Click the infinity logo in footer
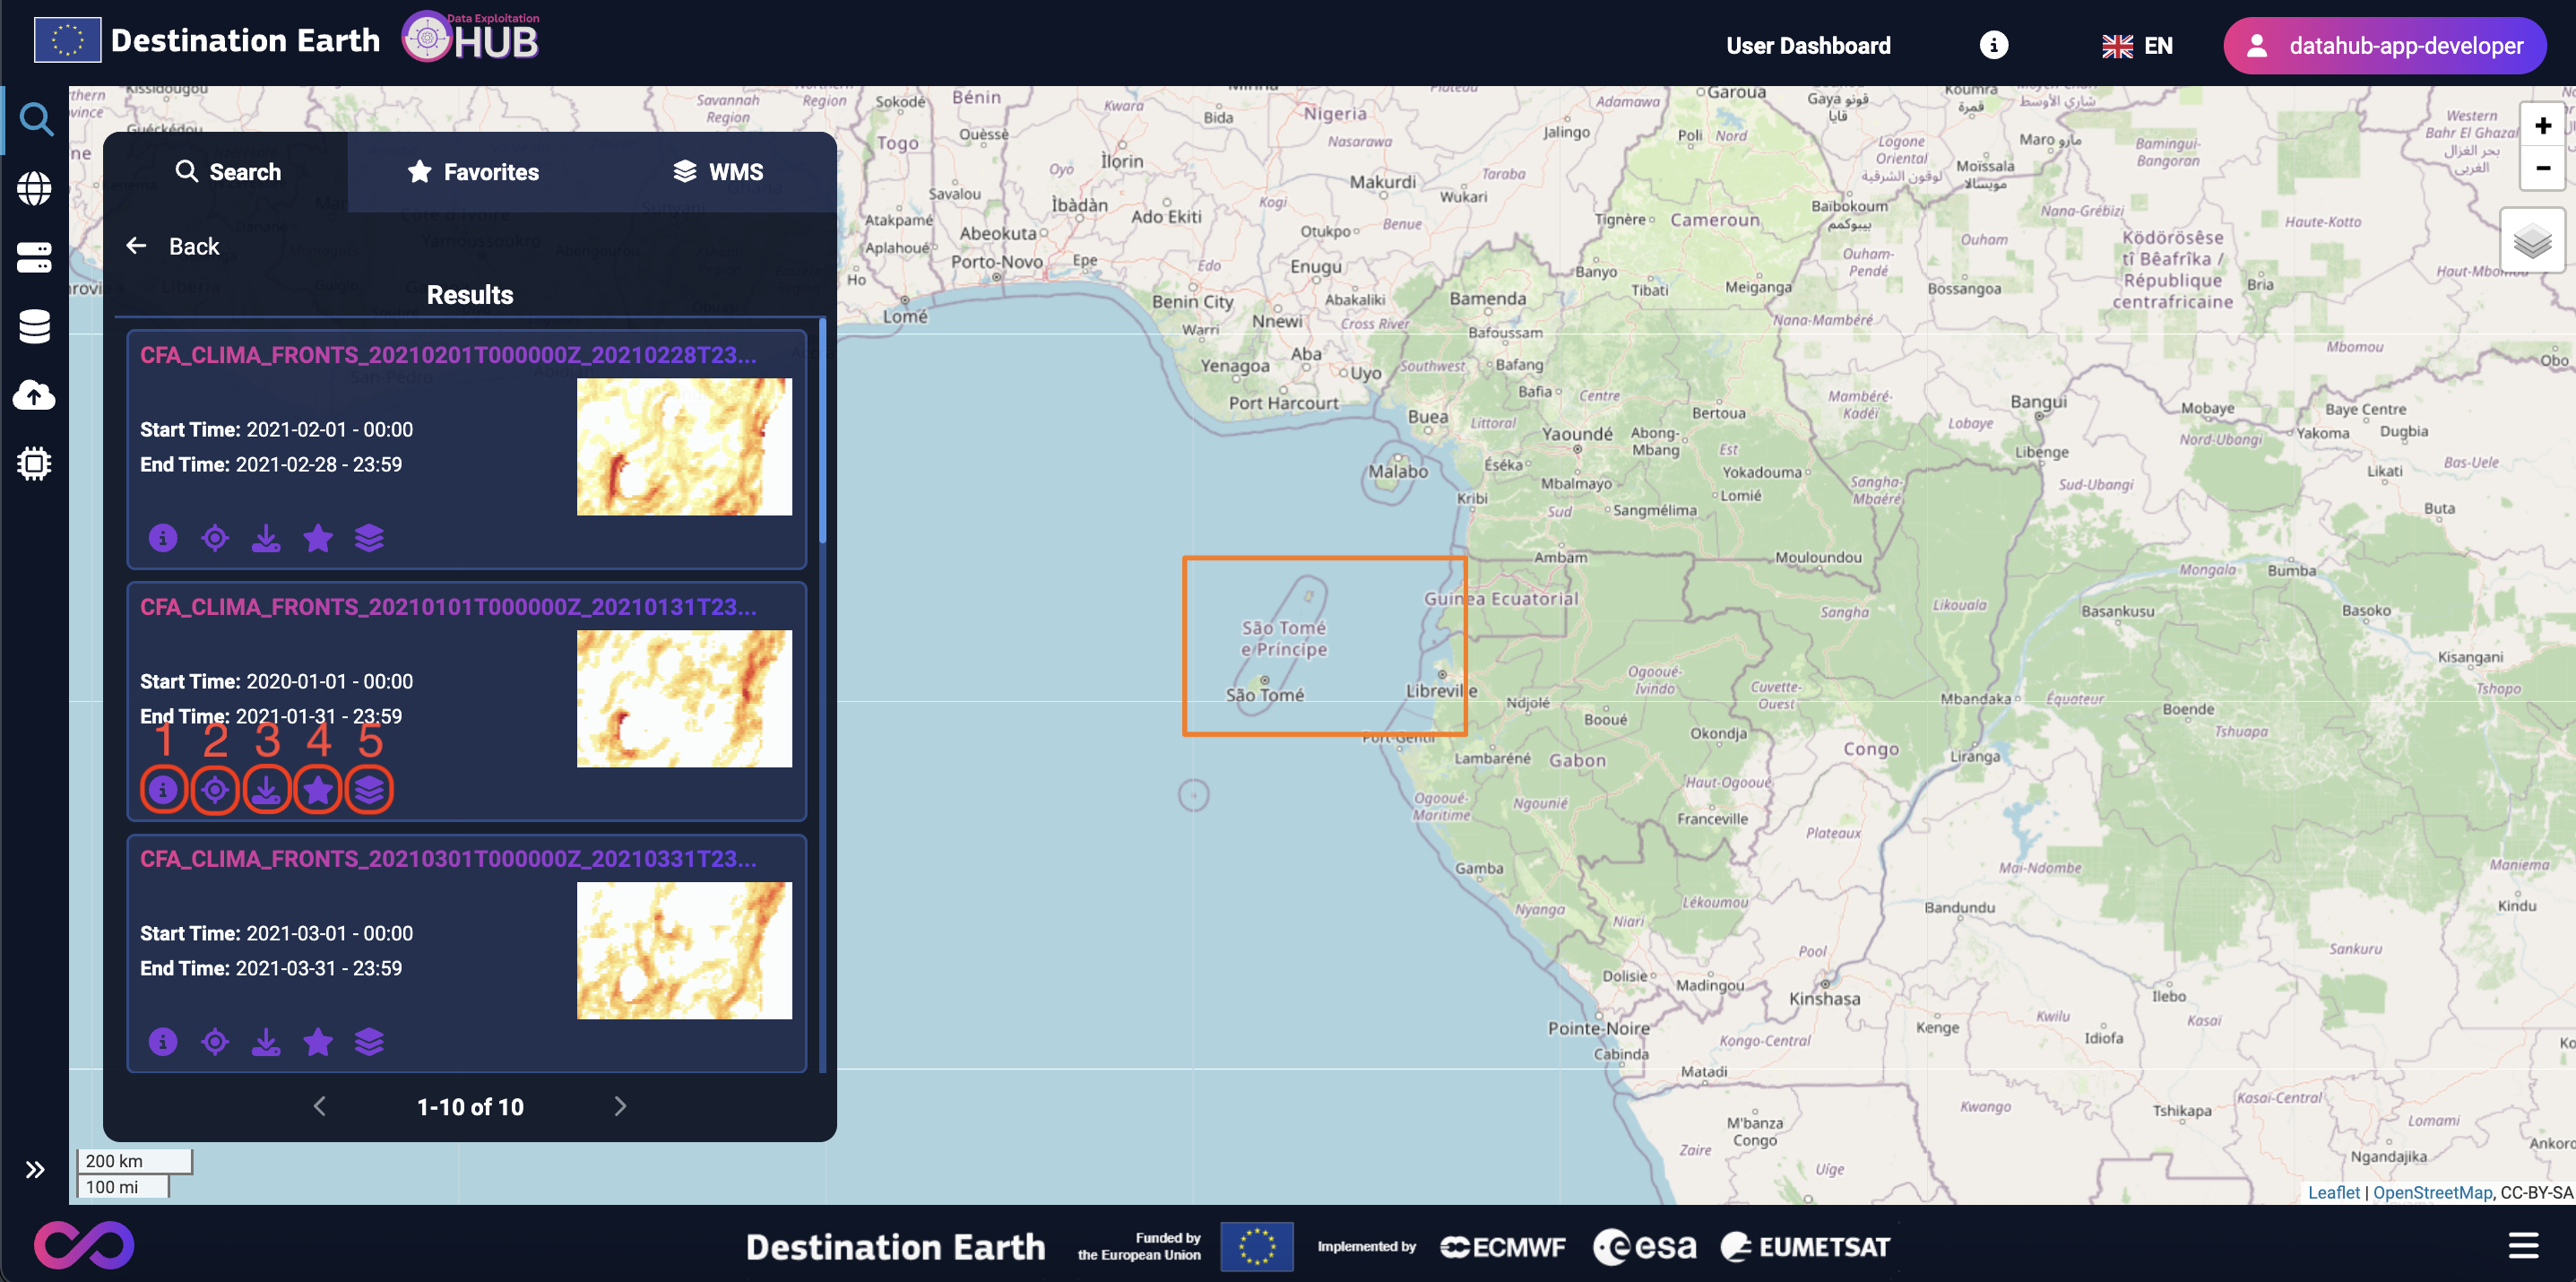2576x1282 pixels. click(84, 1245)
